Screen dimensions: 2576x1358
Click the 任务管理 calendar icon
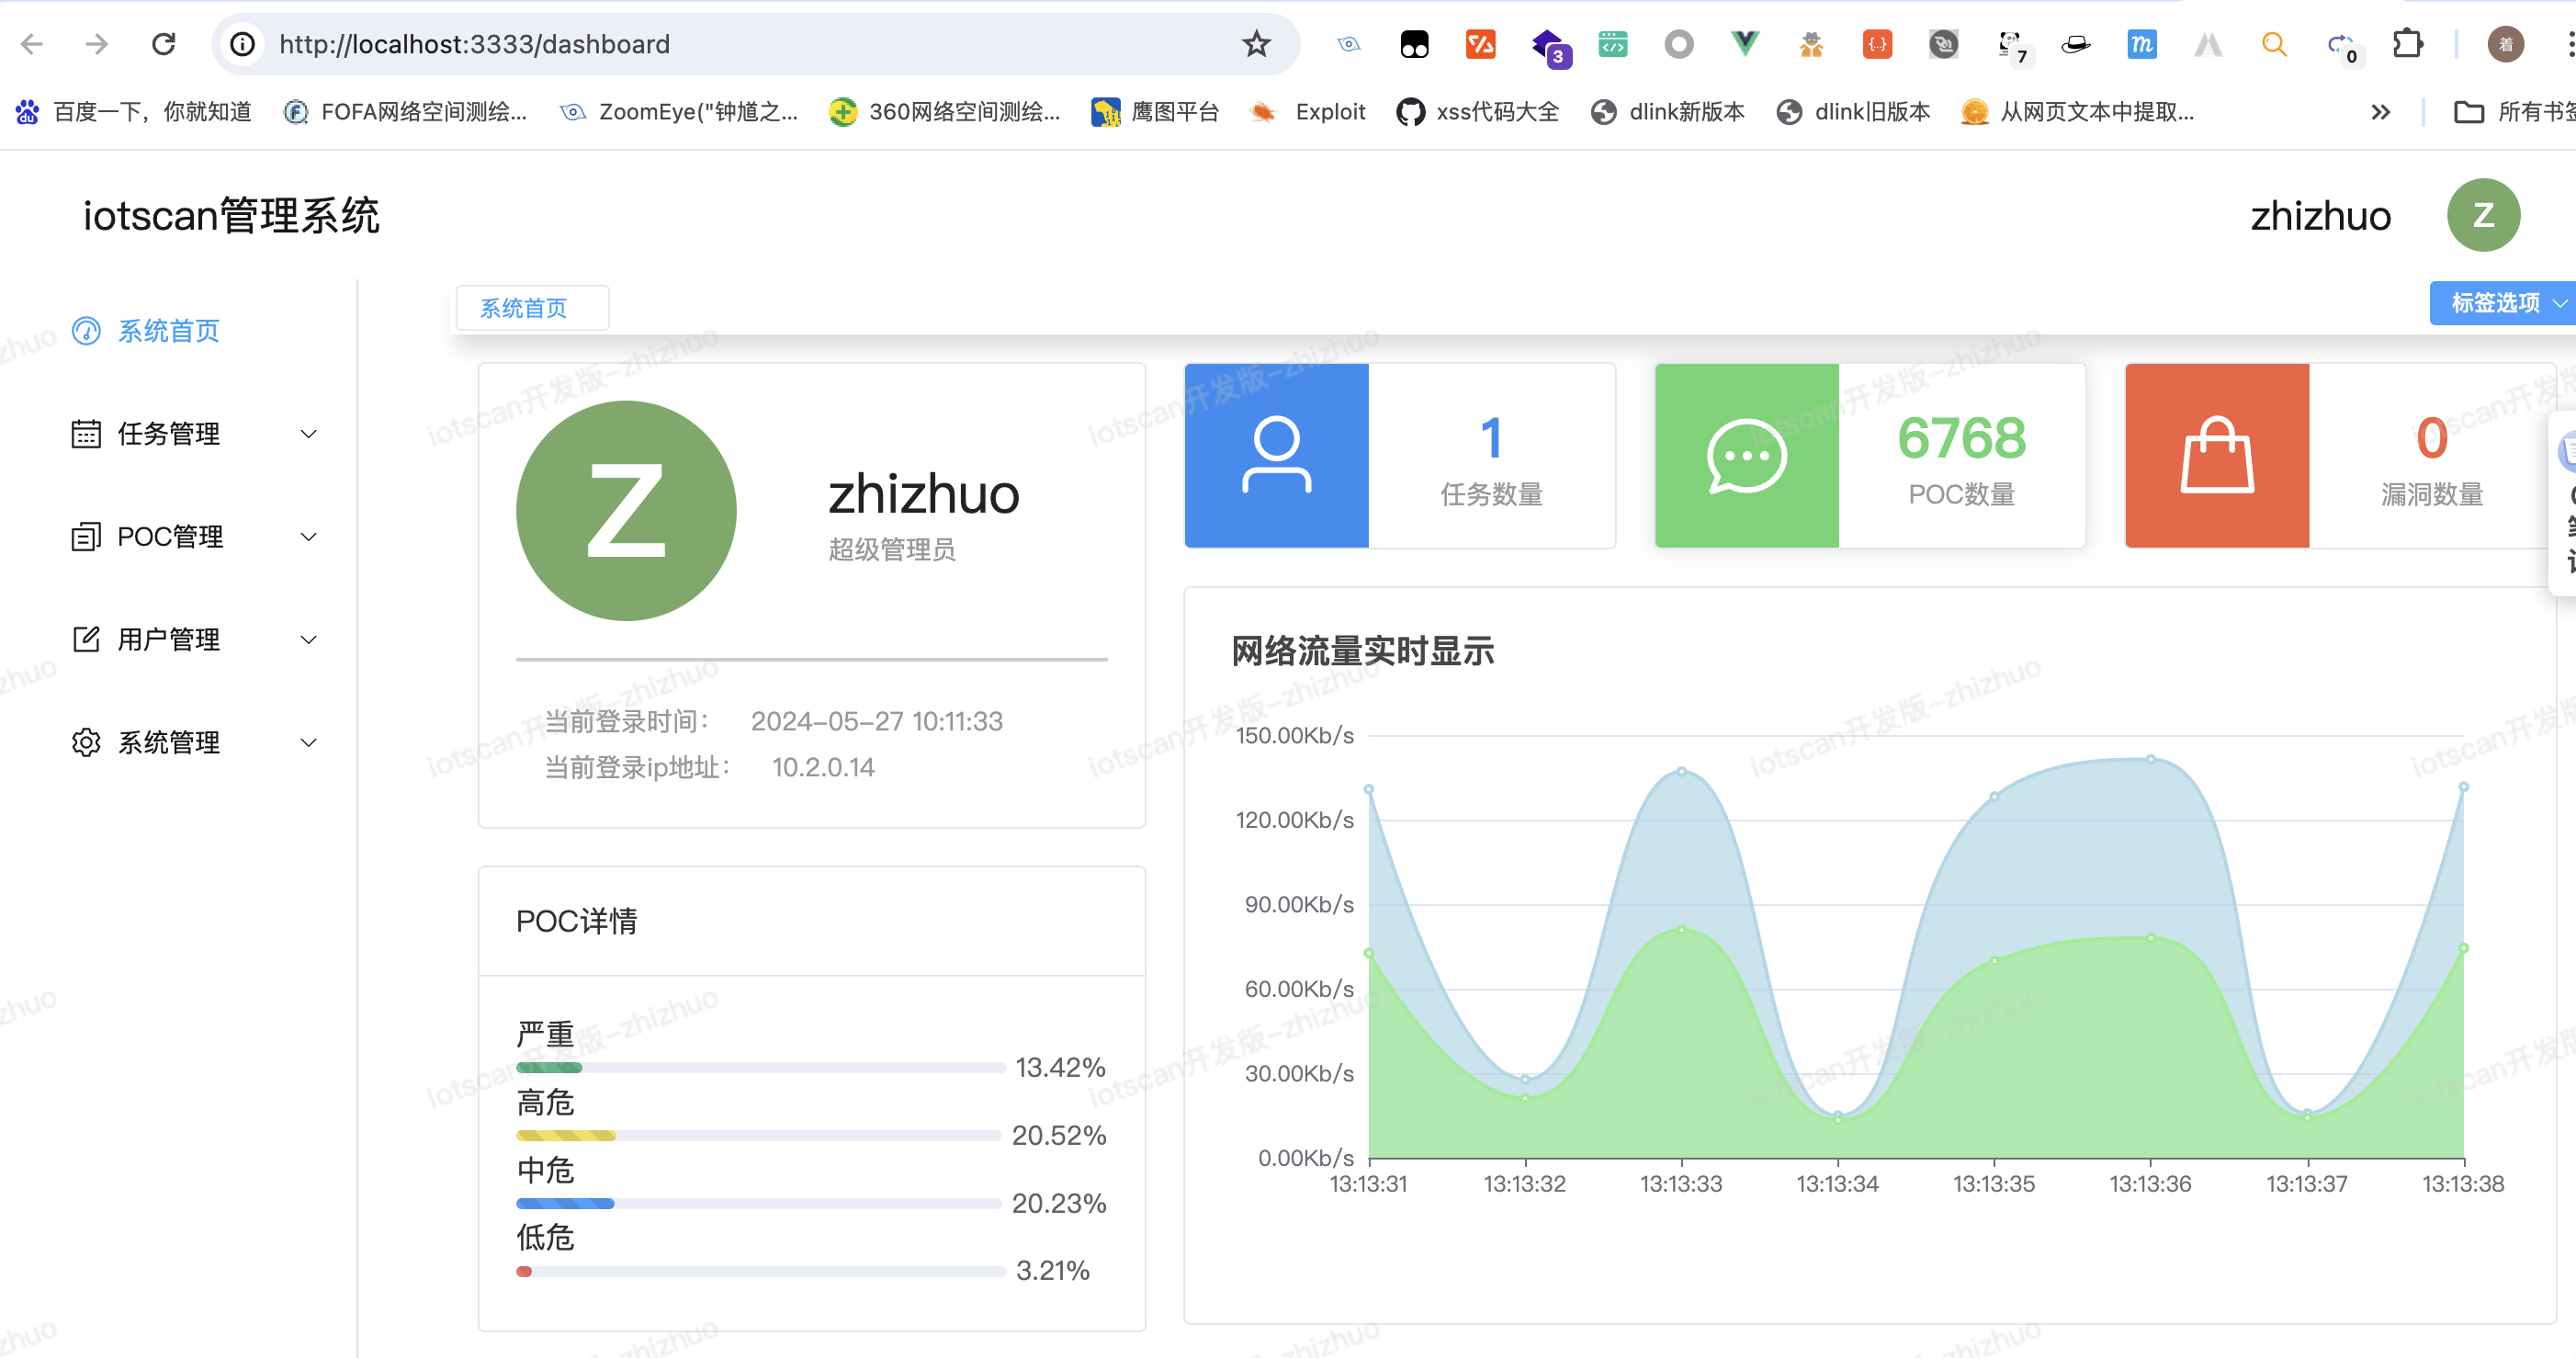click(86, 434)
